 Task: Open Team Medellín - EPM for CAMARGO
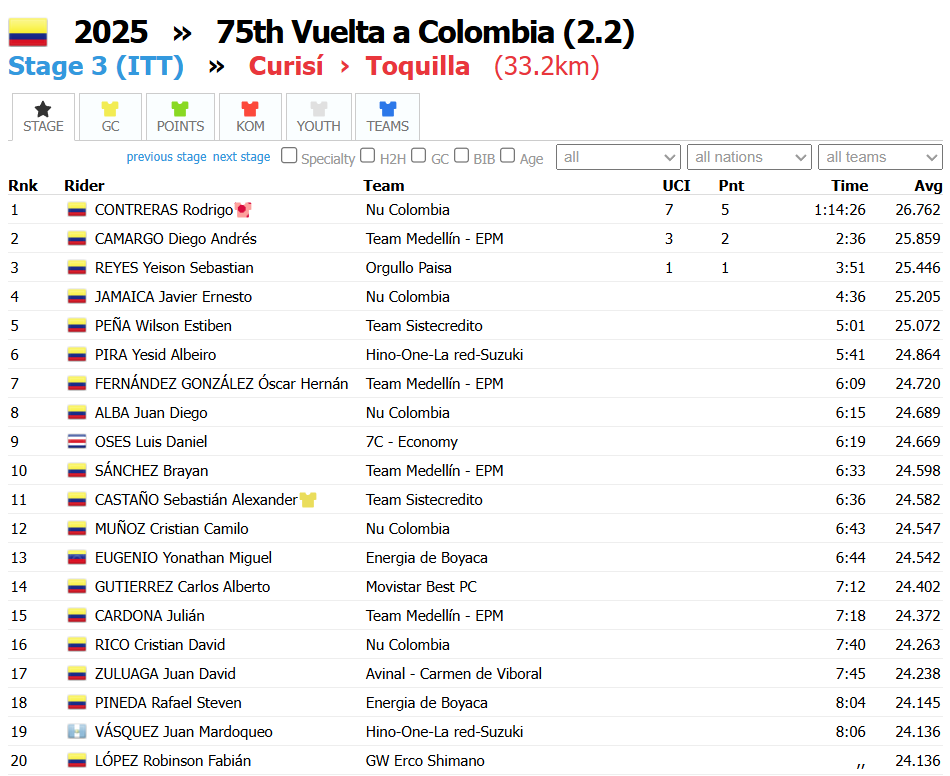point(434,239)
